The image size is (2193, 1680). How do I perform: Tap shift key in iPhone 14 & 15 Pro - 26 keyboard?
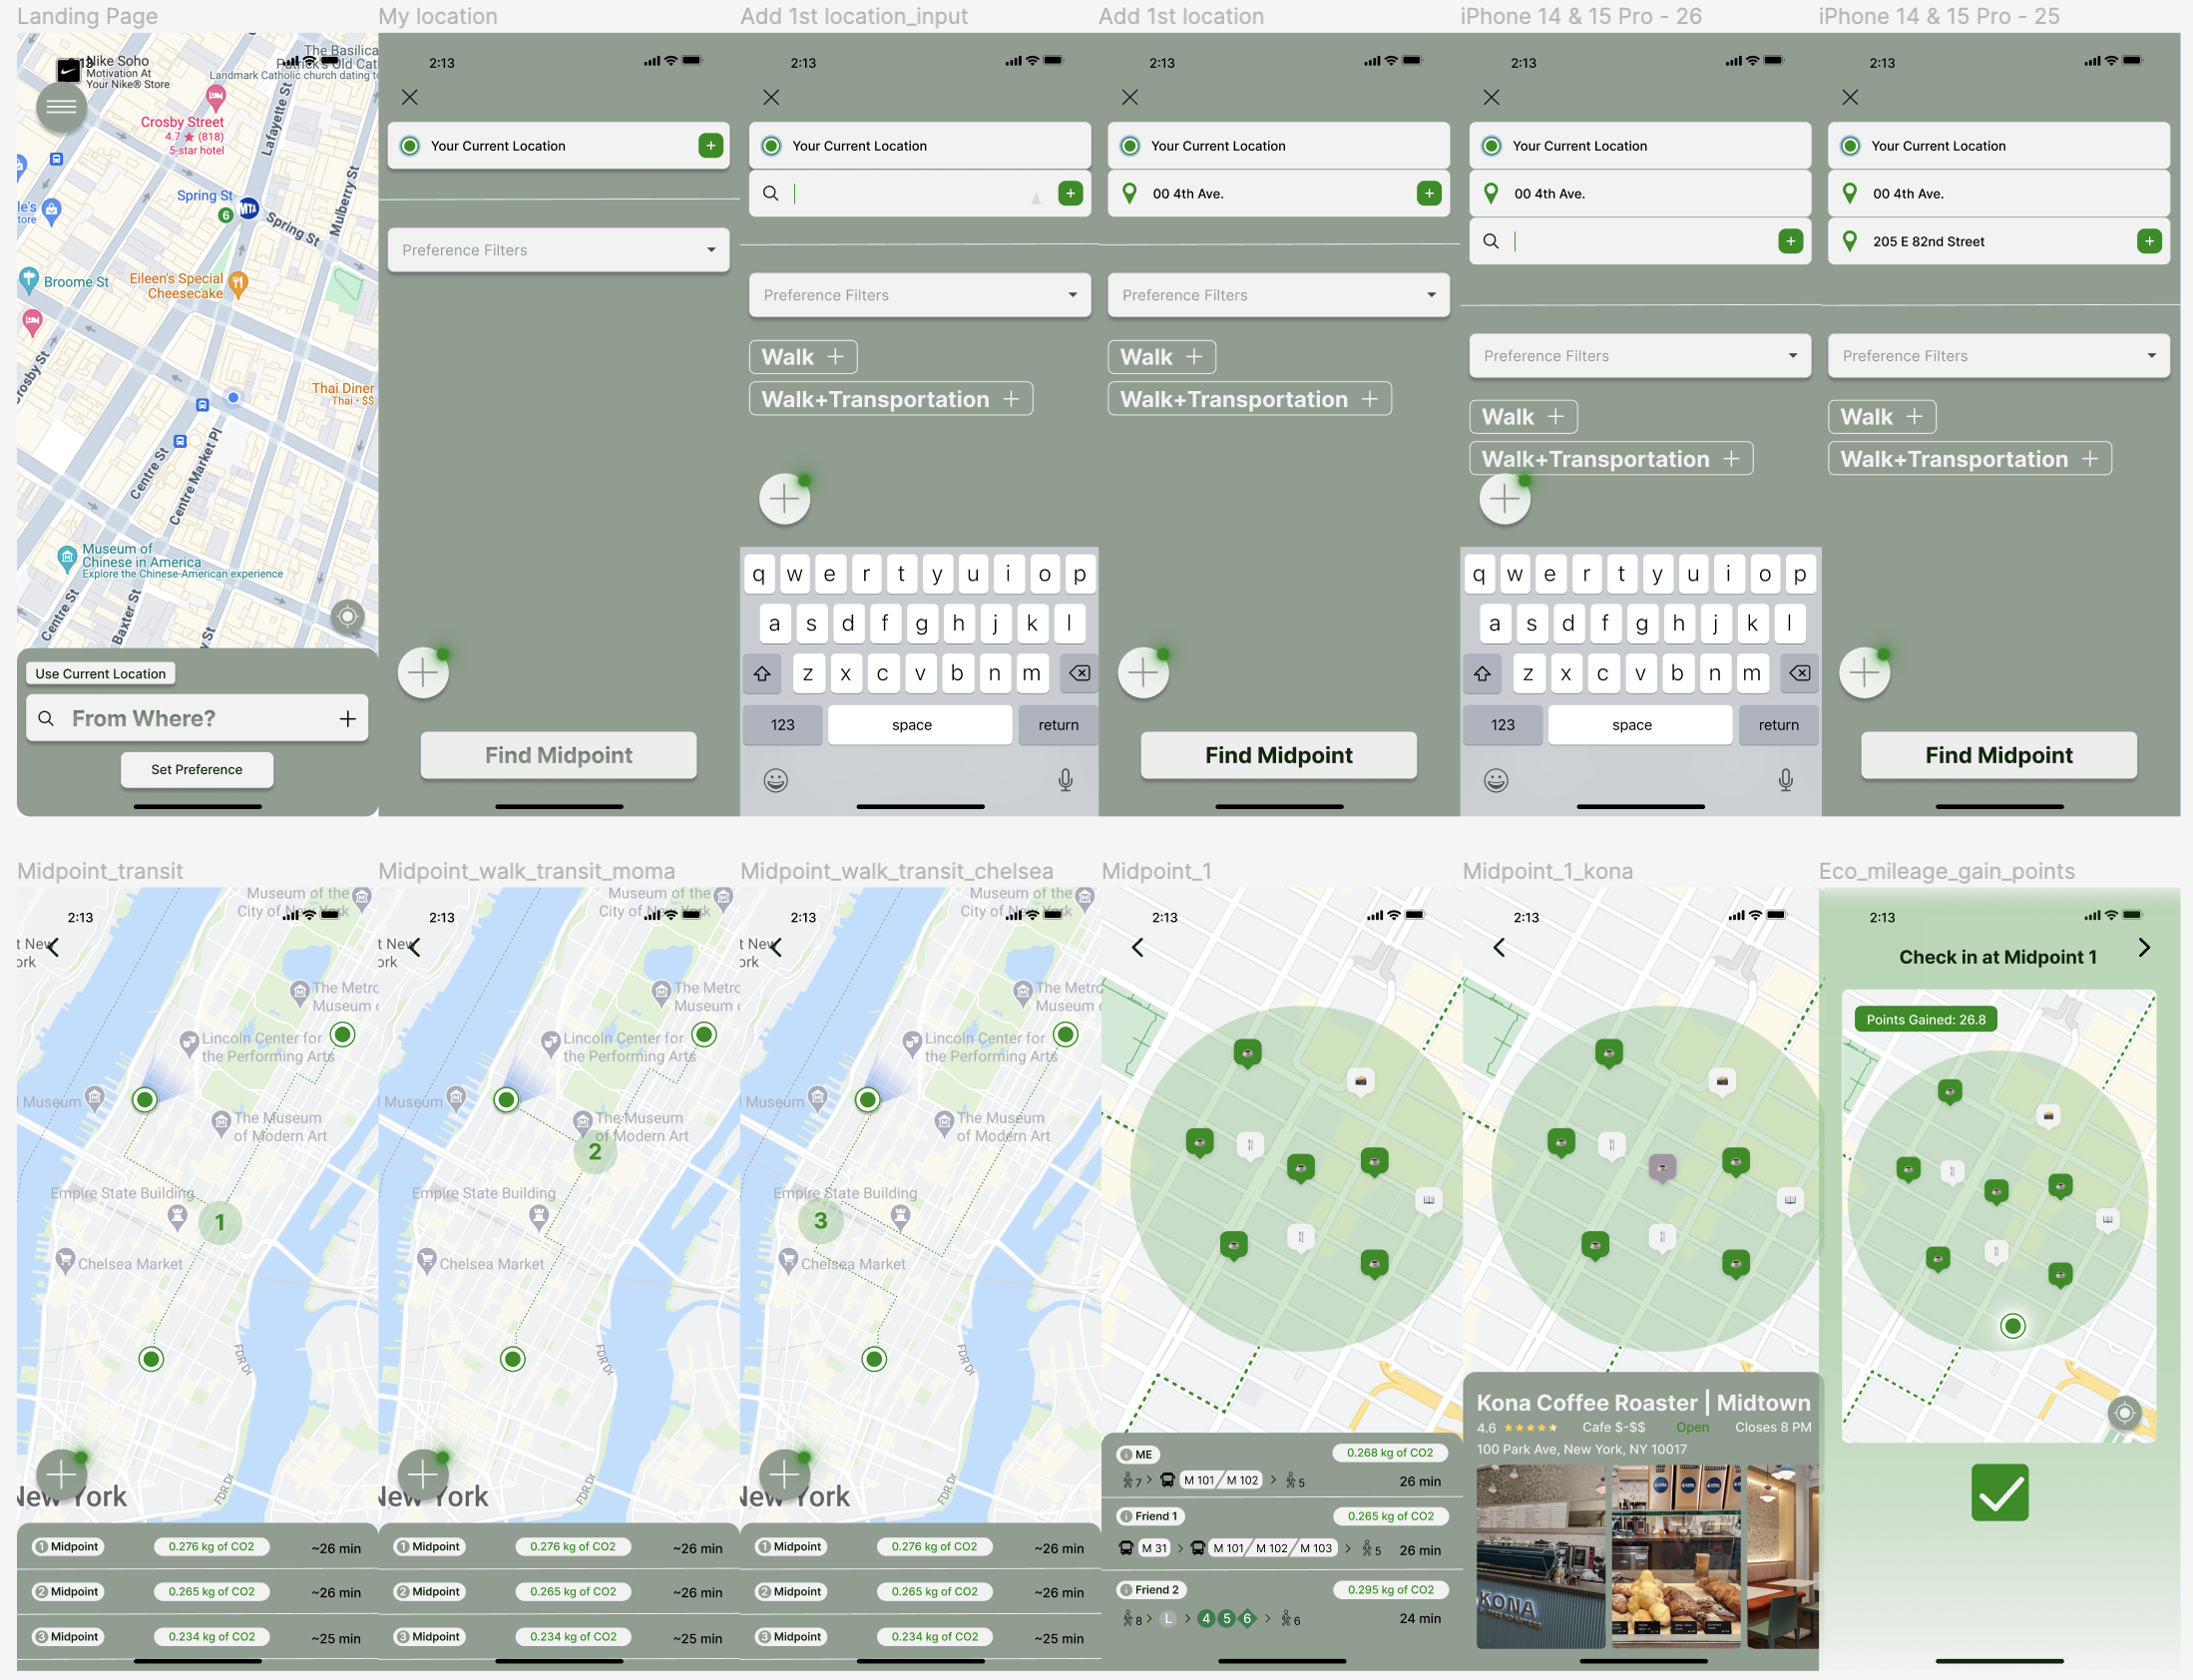pyautogui.click(x=1482, y=673)
